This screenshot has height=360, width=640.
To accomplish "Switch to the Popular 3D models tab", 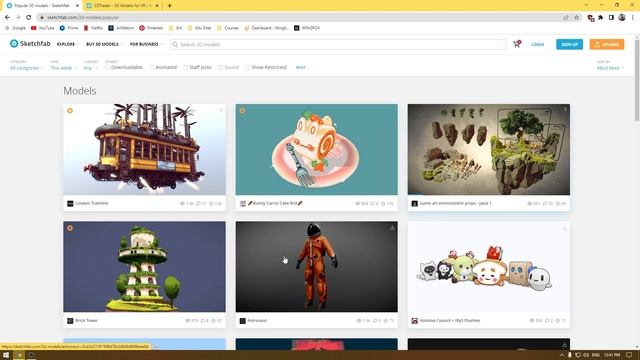I will pos(43,6).
